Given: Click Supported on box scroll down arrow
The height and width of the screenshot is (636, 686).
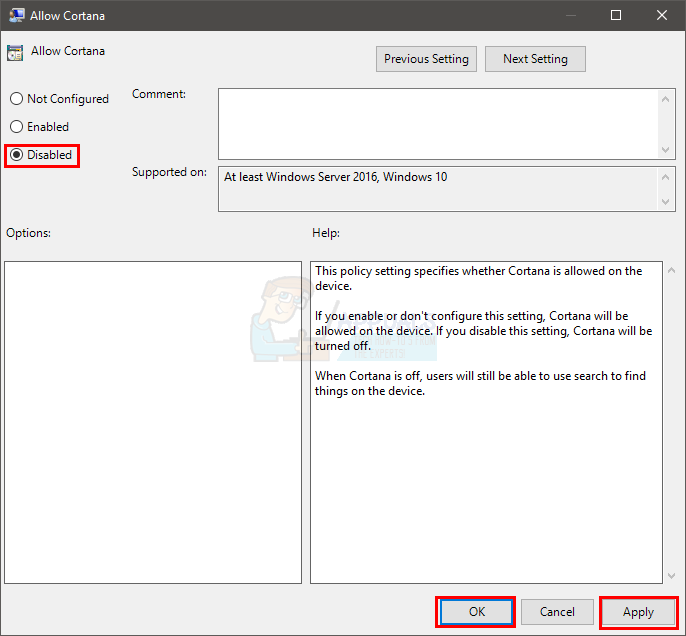Looking at the screenshot, I should (x=665, y=202).
